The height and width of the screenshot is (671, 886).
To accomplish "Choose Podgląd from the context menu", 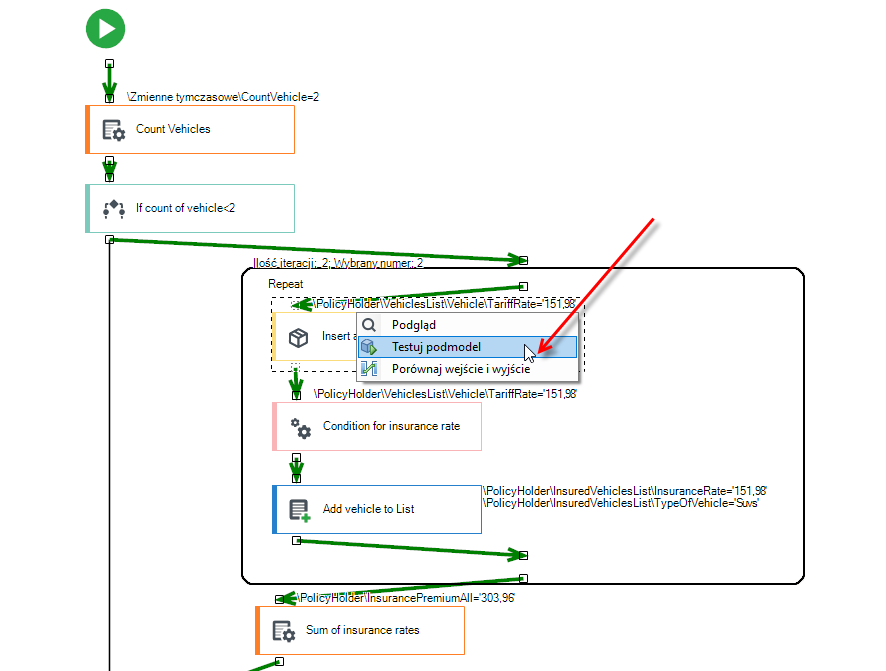I will click(467, 325).
